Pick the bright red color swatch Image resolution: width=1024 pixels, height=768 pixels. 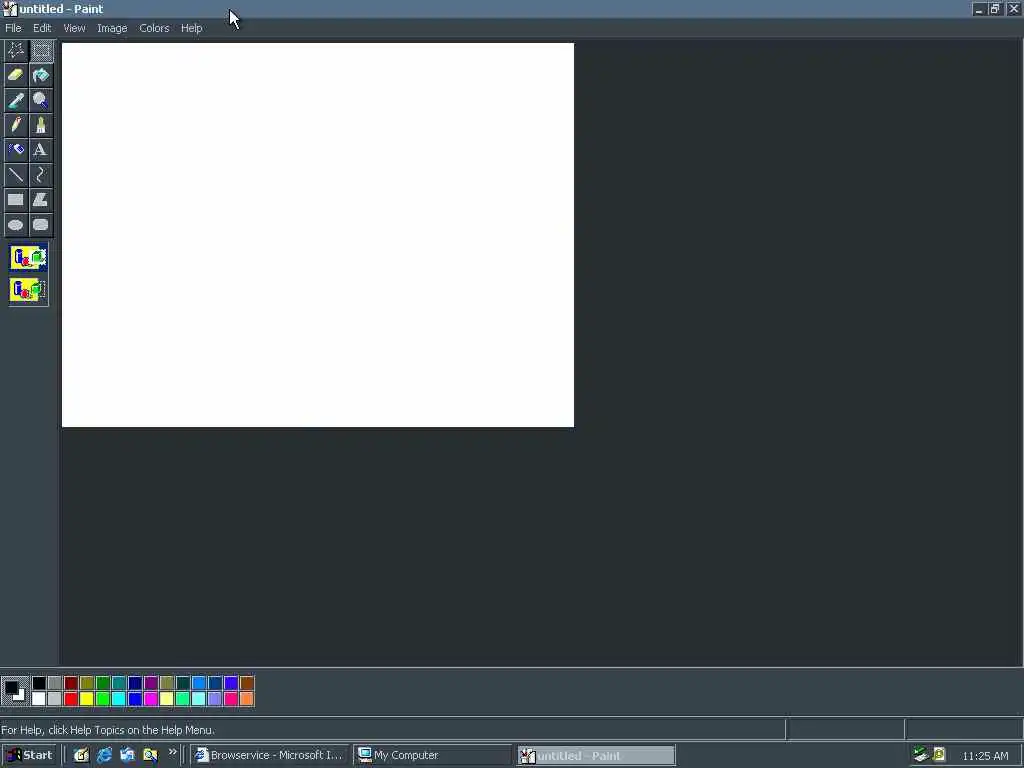[71, 699]
